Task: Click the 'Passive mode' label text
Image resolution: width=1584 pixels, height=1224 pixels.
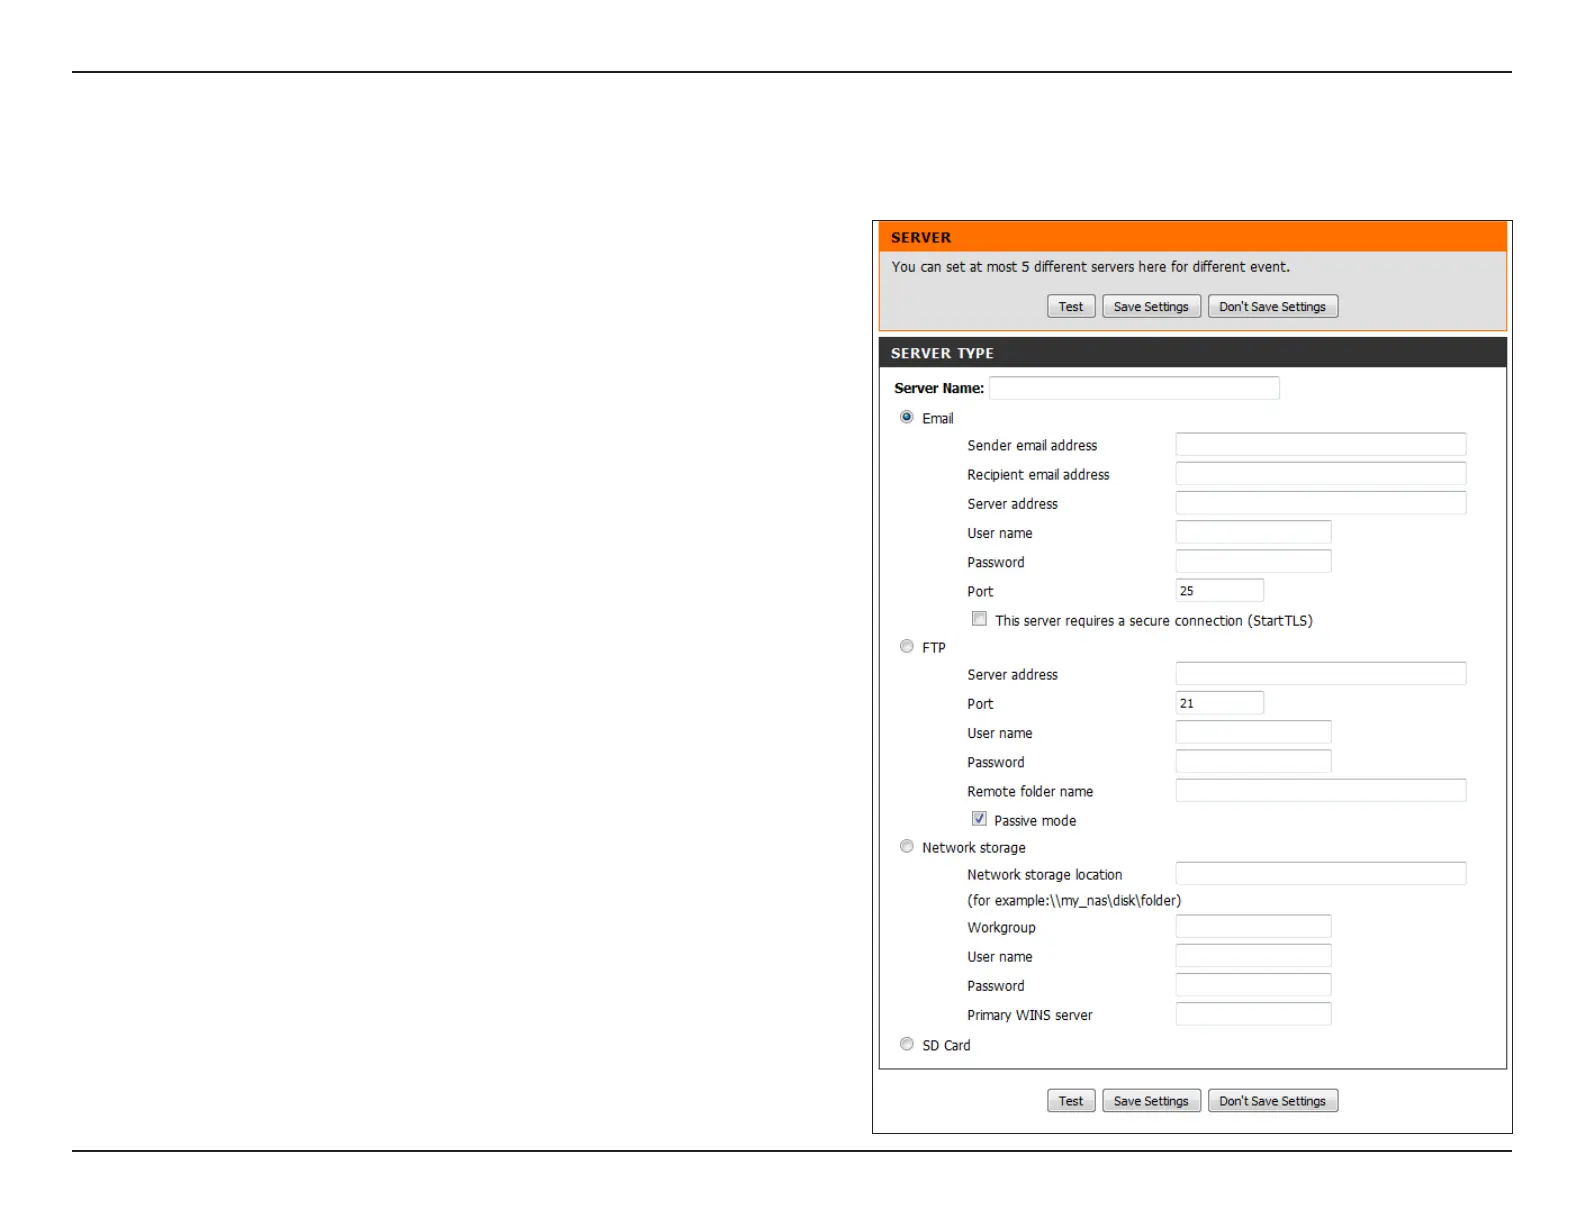Action: tap(1035, 821)
